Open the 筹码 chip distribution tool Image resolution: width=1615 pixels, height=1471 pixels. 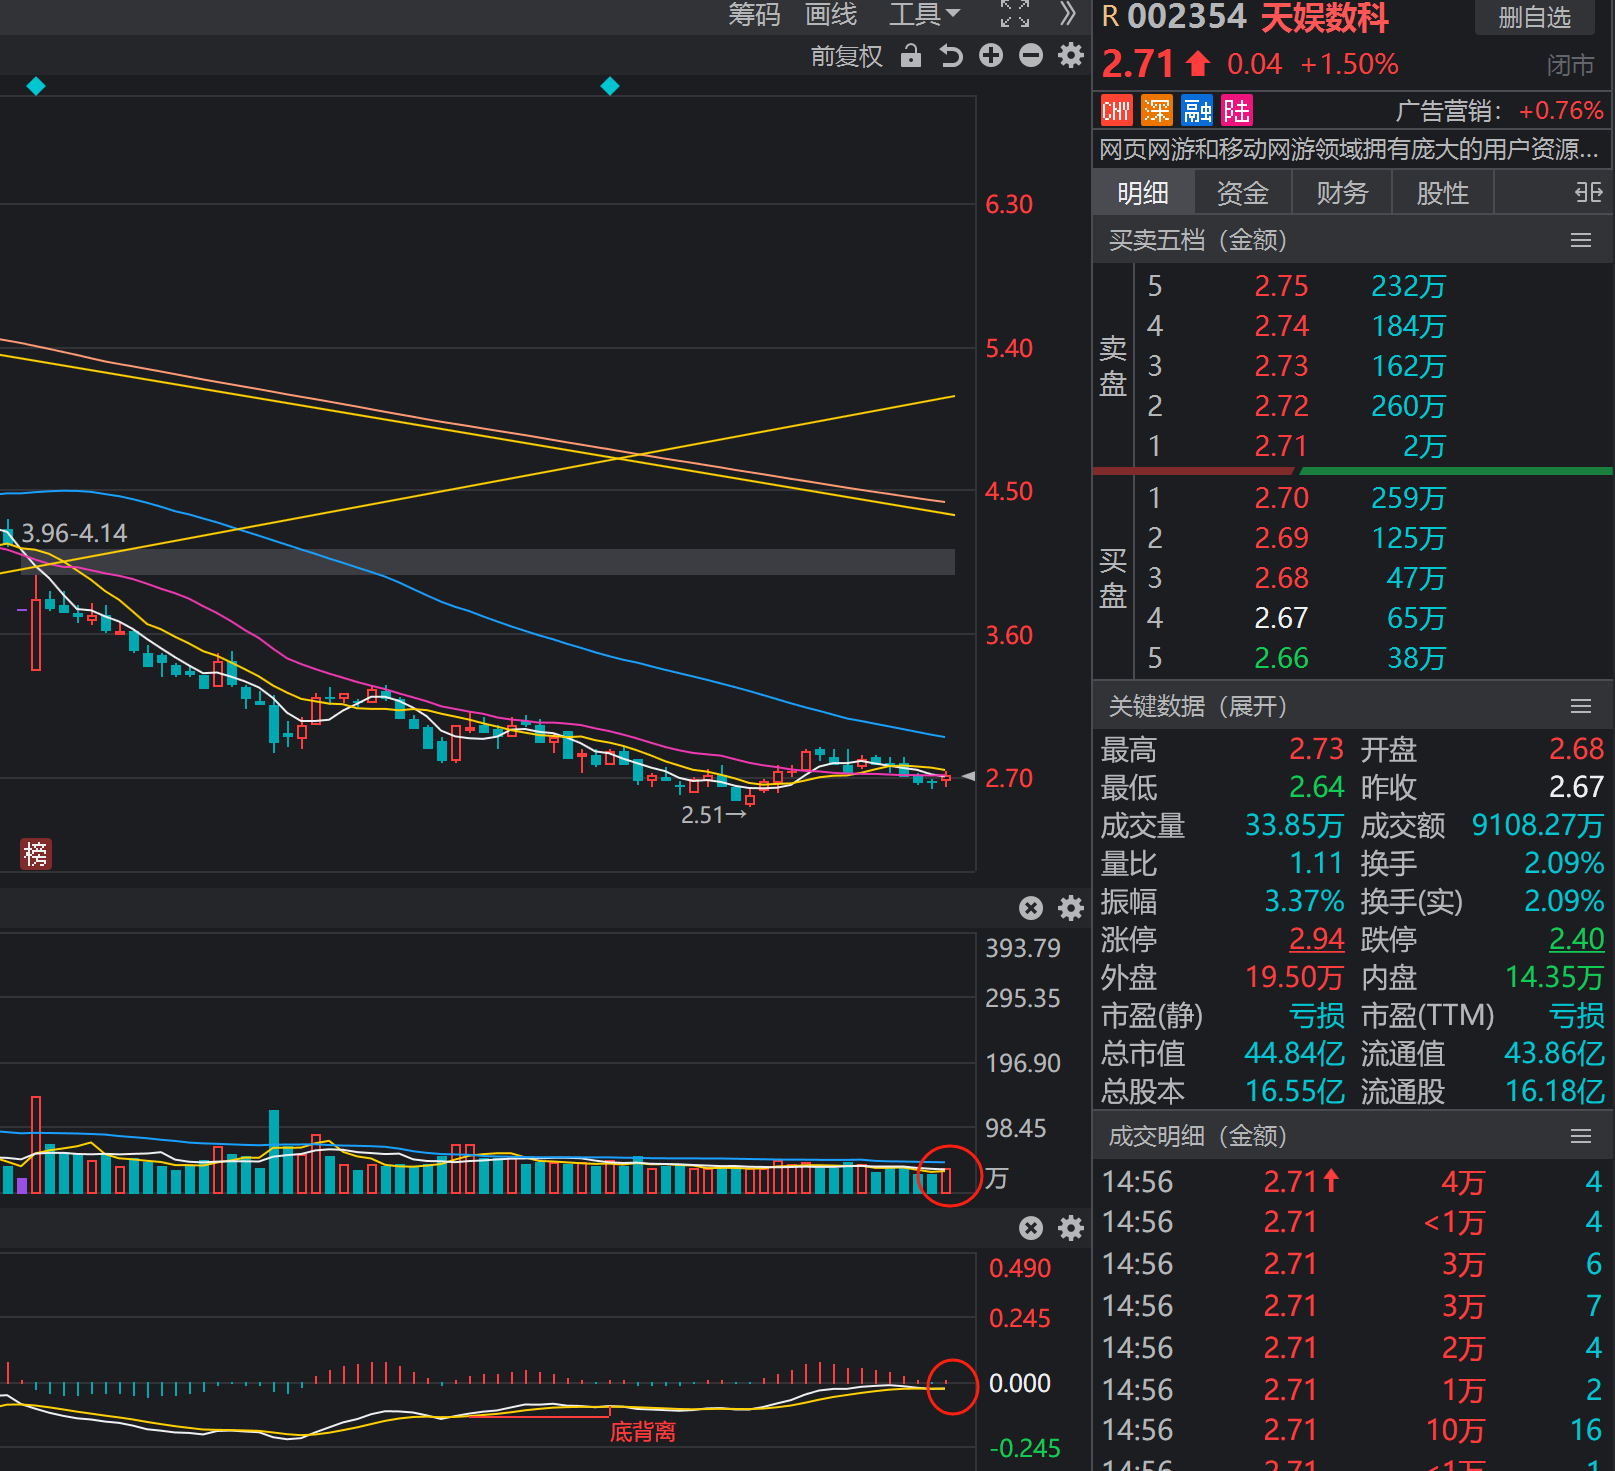(754, 14)
